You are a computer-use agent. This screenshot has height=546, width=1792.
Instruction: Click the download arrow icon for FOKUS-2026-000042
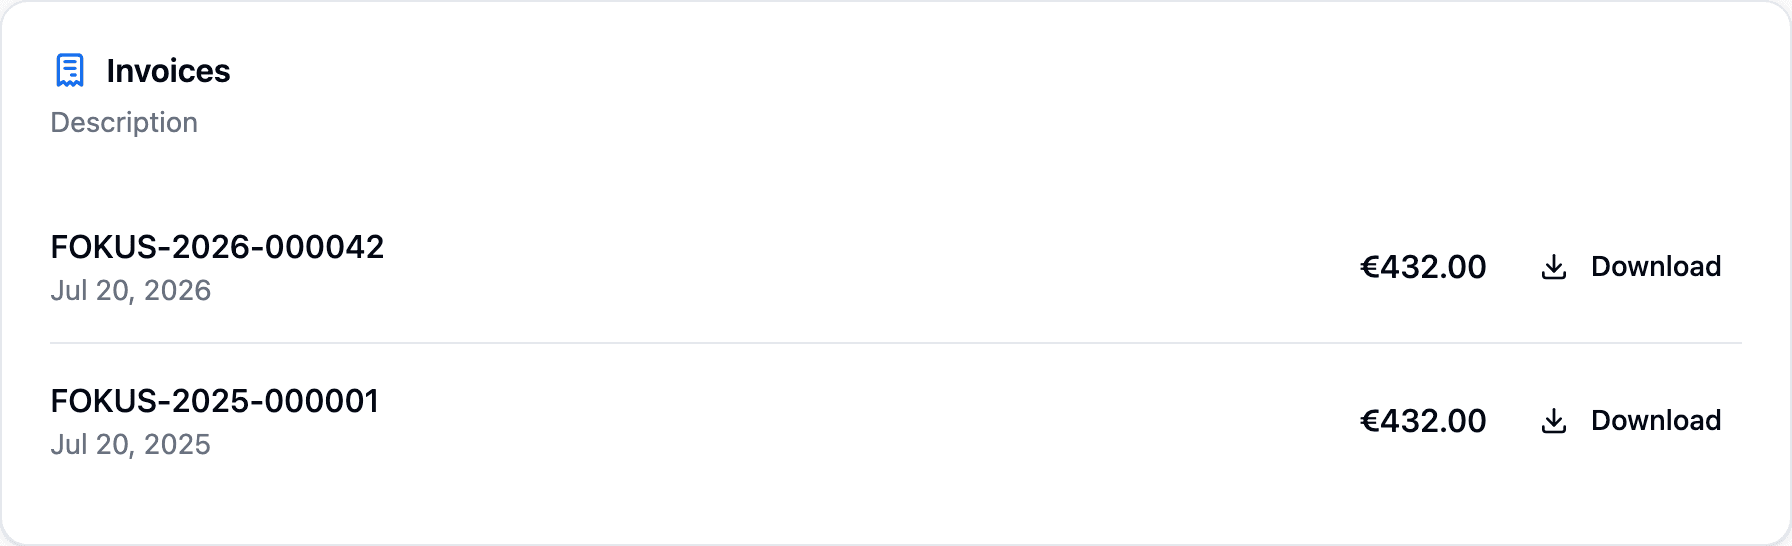tap(1554, 267)
